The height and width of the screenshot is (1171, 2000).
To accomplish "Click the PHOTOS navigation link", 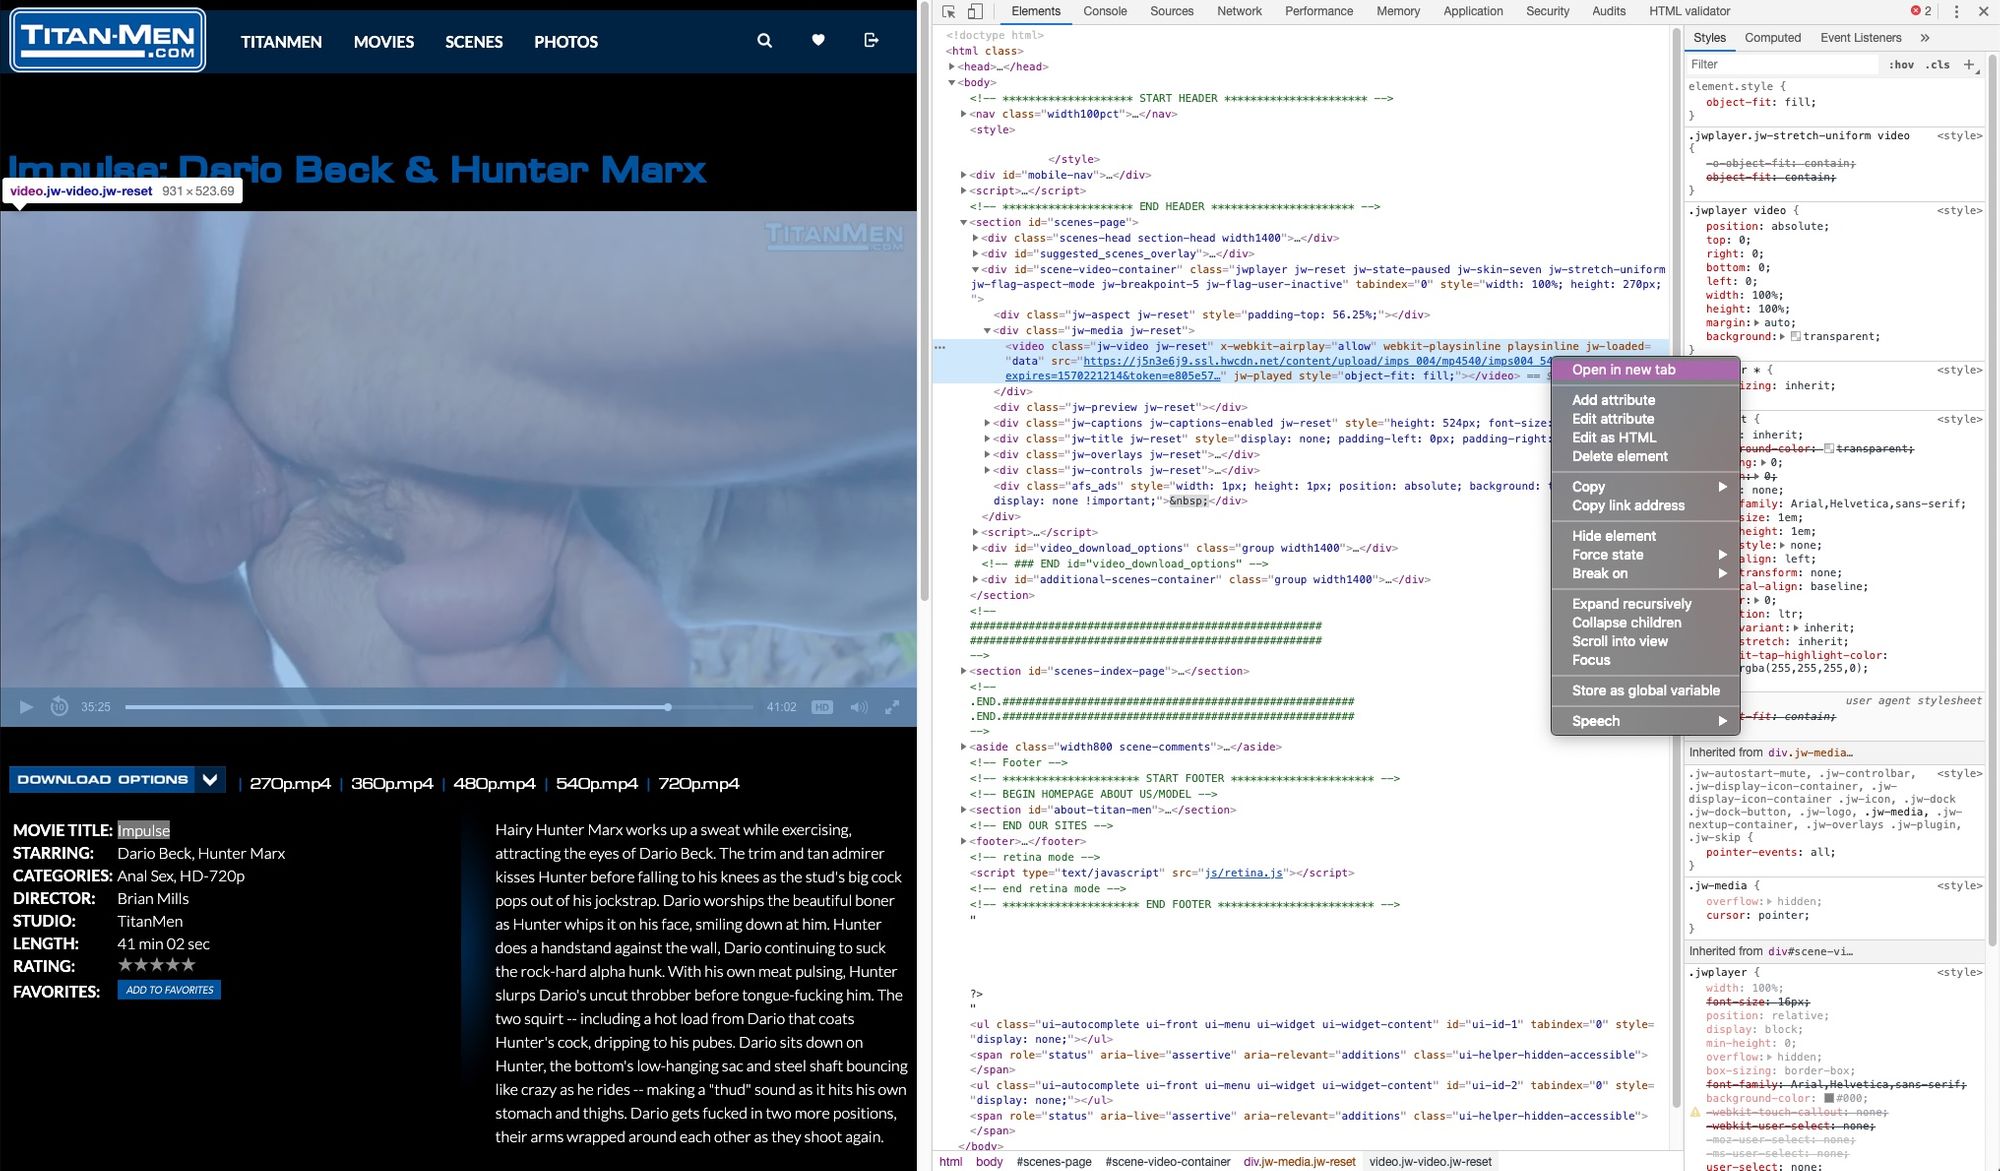I will [x=566, y=42].
